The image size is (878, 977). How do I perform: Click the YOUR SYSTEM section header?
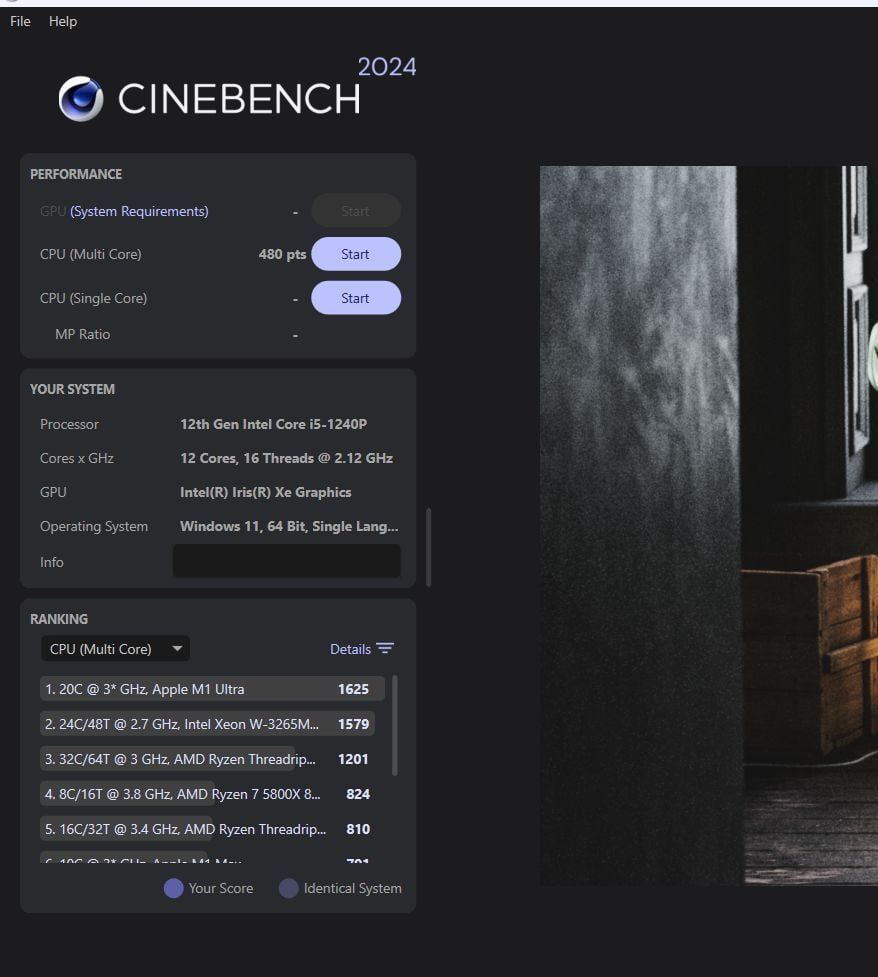tap(72, 389)
